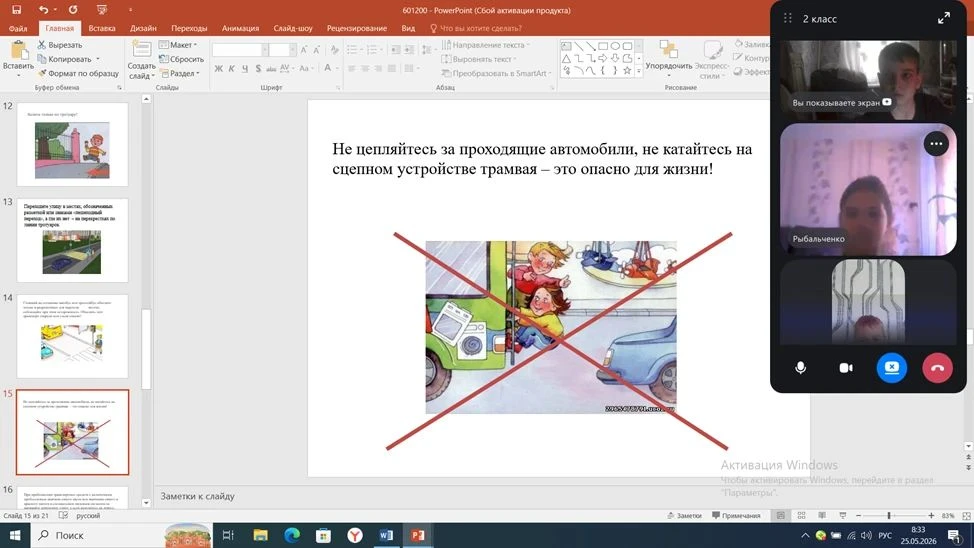Select the star shape in the shapes gallery
The image size is (974, 548).
click(627, 71)
